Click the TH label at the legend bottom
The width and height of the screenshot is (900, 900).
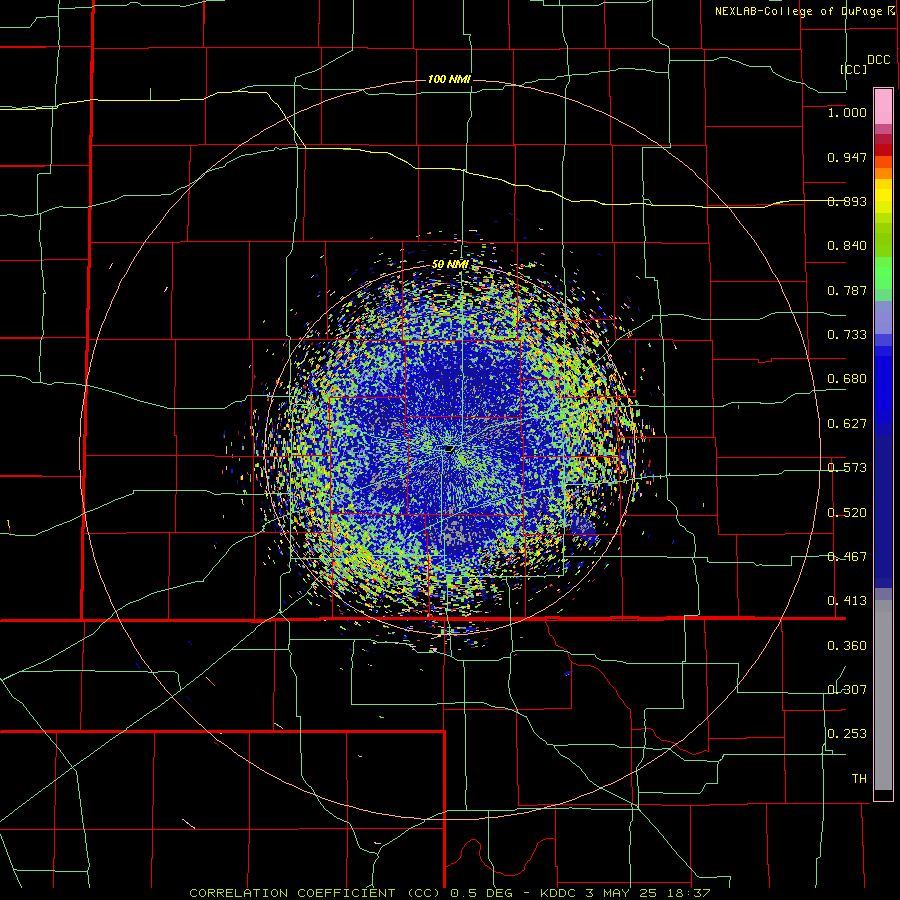(x=859, y=779)
